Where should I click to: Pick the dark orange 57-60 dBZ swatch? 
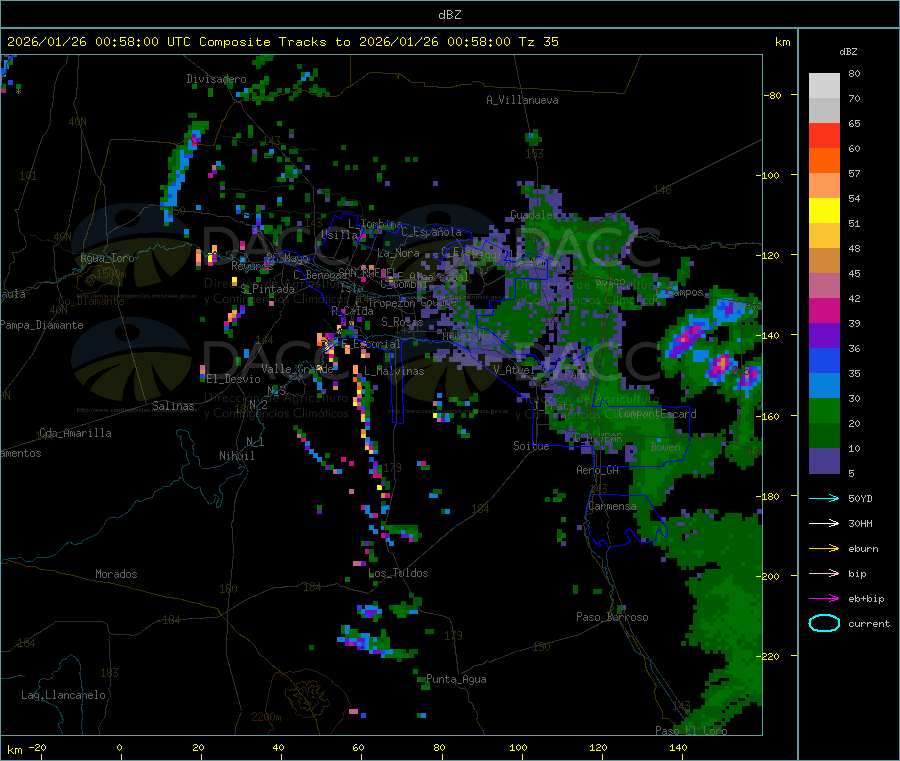(x=824, y=161)
